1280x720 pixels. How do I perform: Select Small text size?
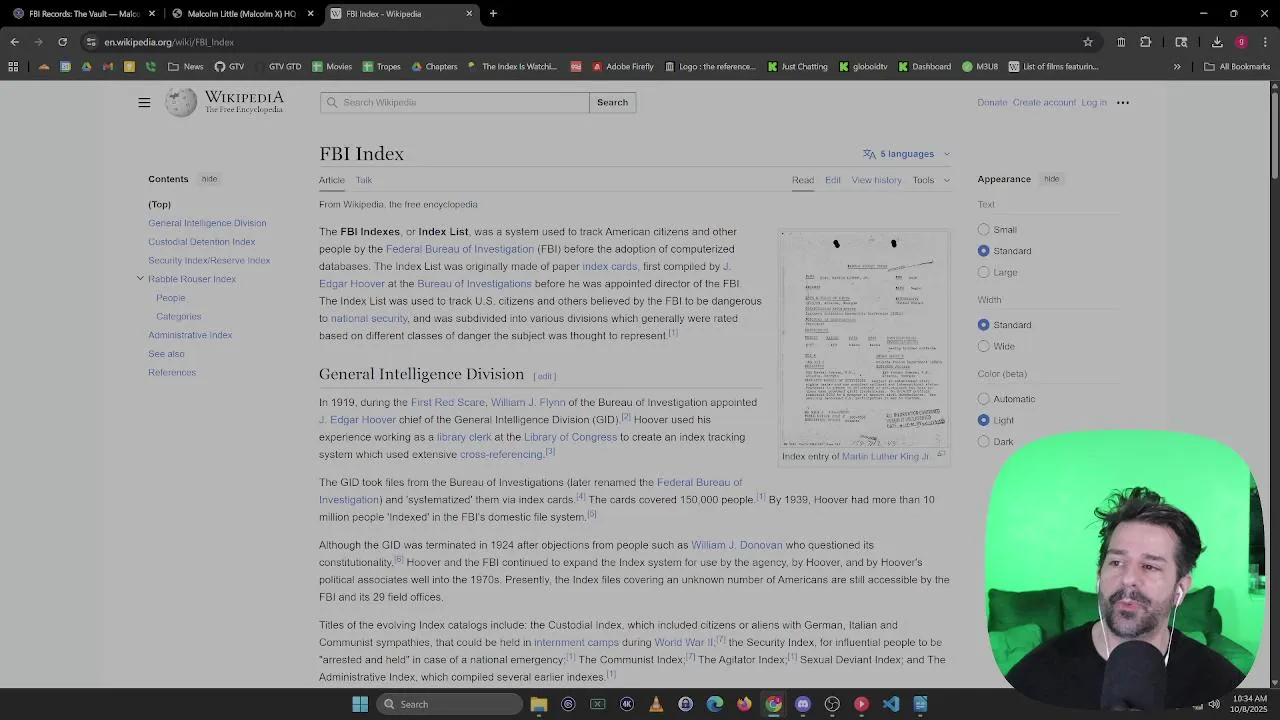point(984,229)
